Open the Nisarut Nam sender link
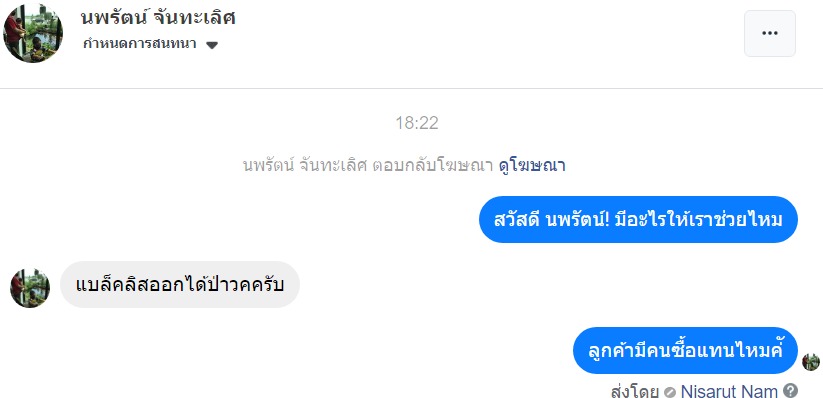 tap(729, 391)
